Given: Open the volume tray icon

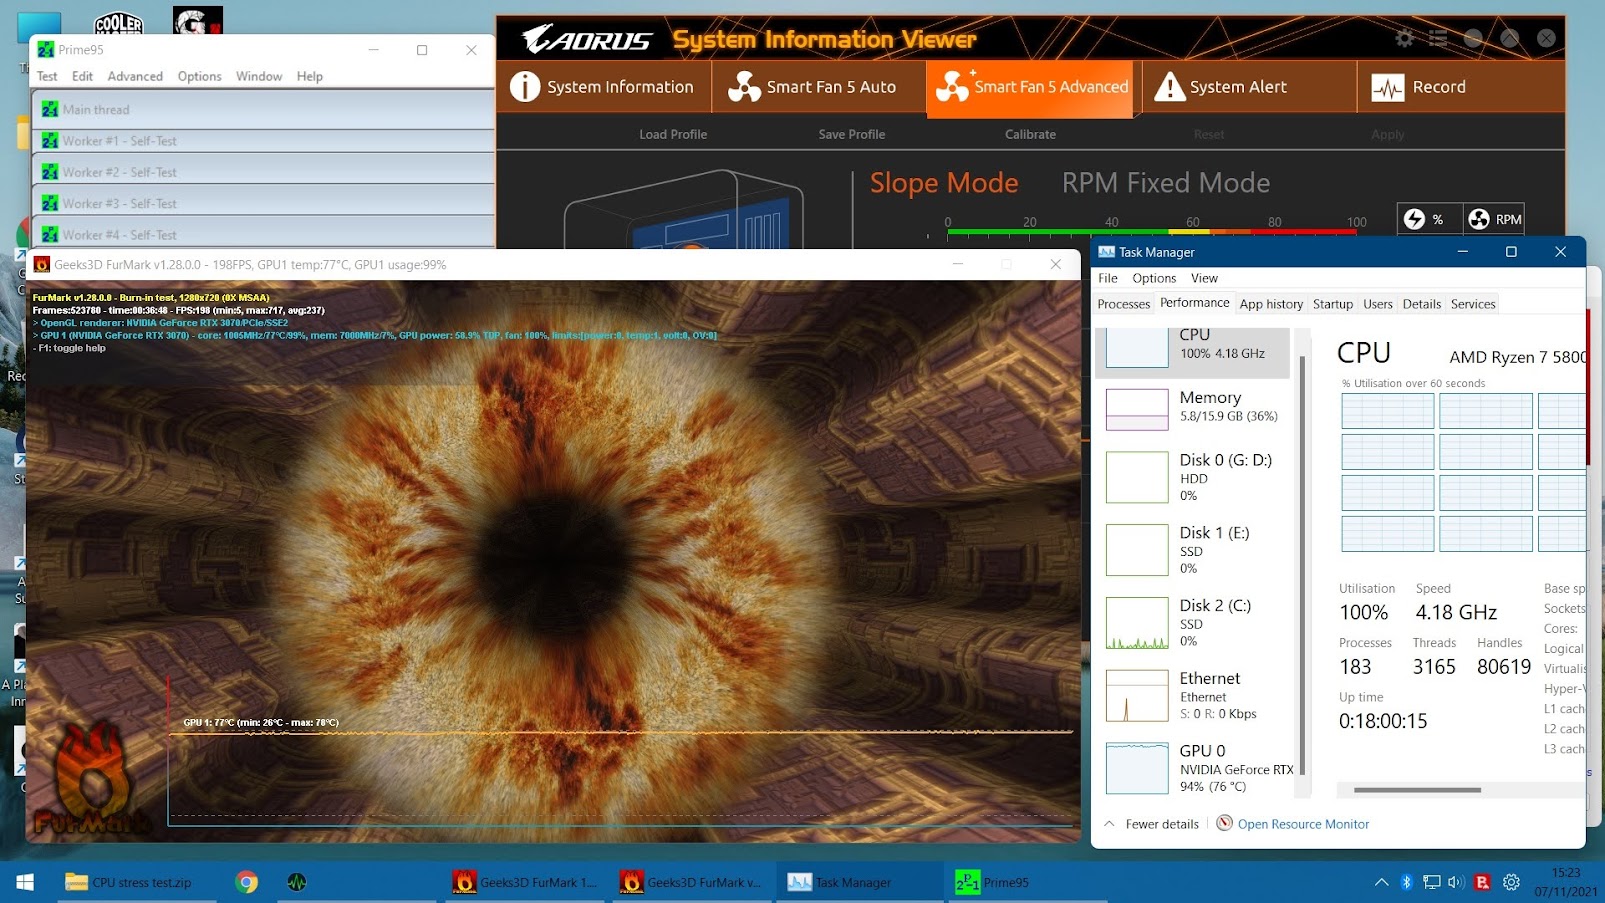Looking at the screenshot, I should pos(1456,882).
